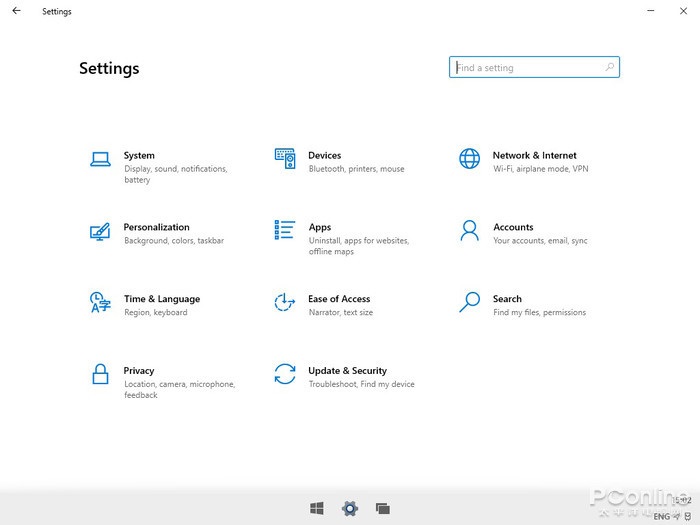The width and height of the screenshot is (700, 525).
Task: Click the Search magnifier category icon
Action: point(469,302)
